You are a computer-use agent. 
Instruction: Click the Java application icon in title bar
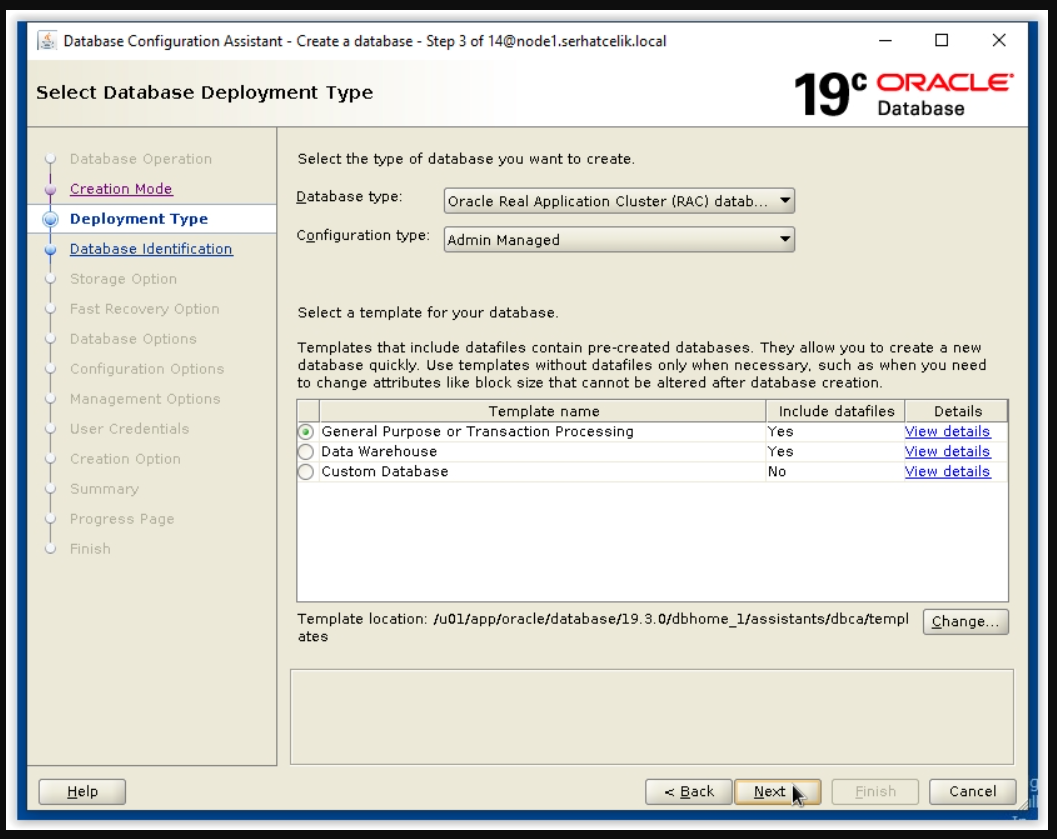(x=47, y=40)
